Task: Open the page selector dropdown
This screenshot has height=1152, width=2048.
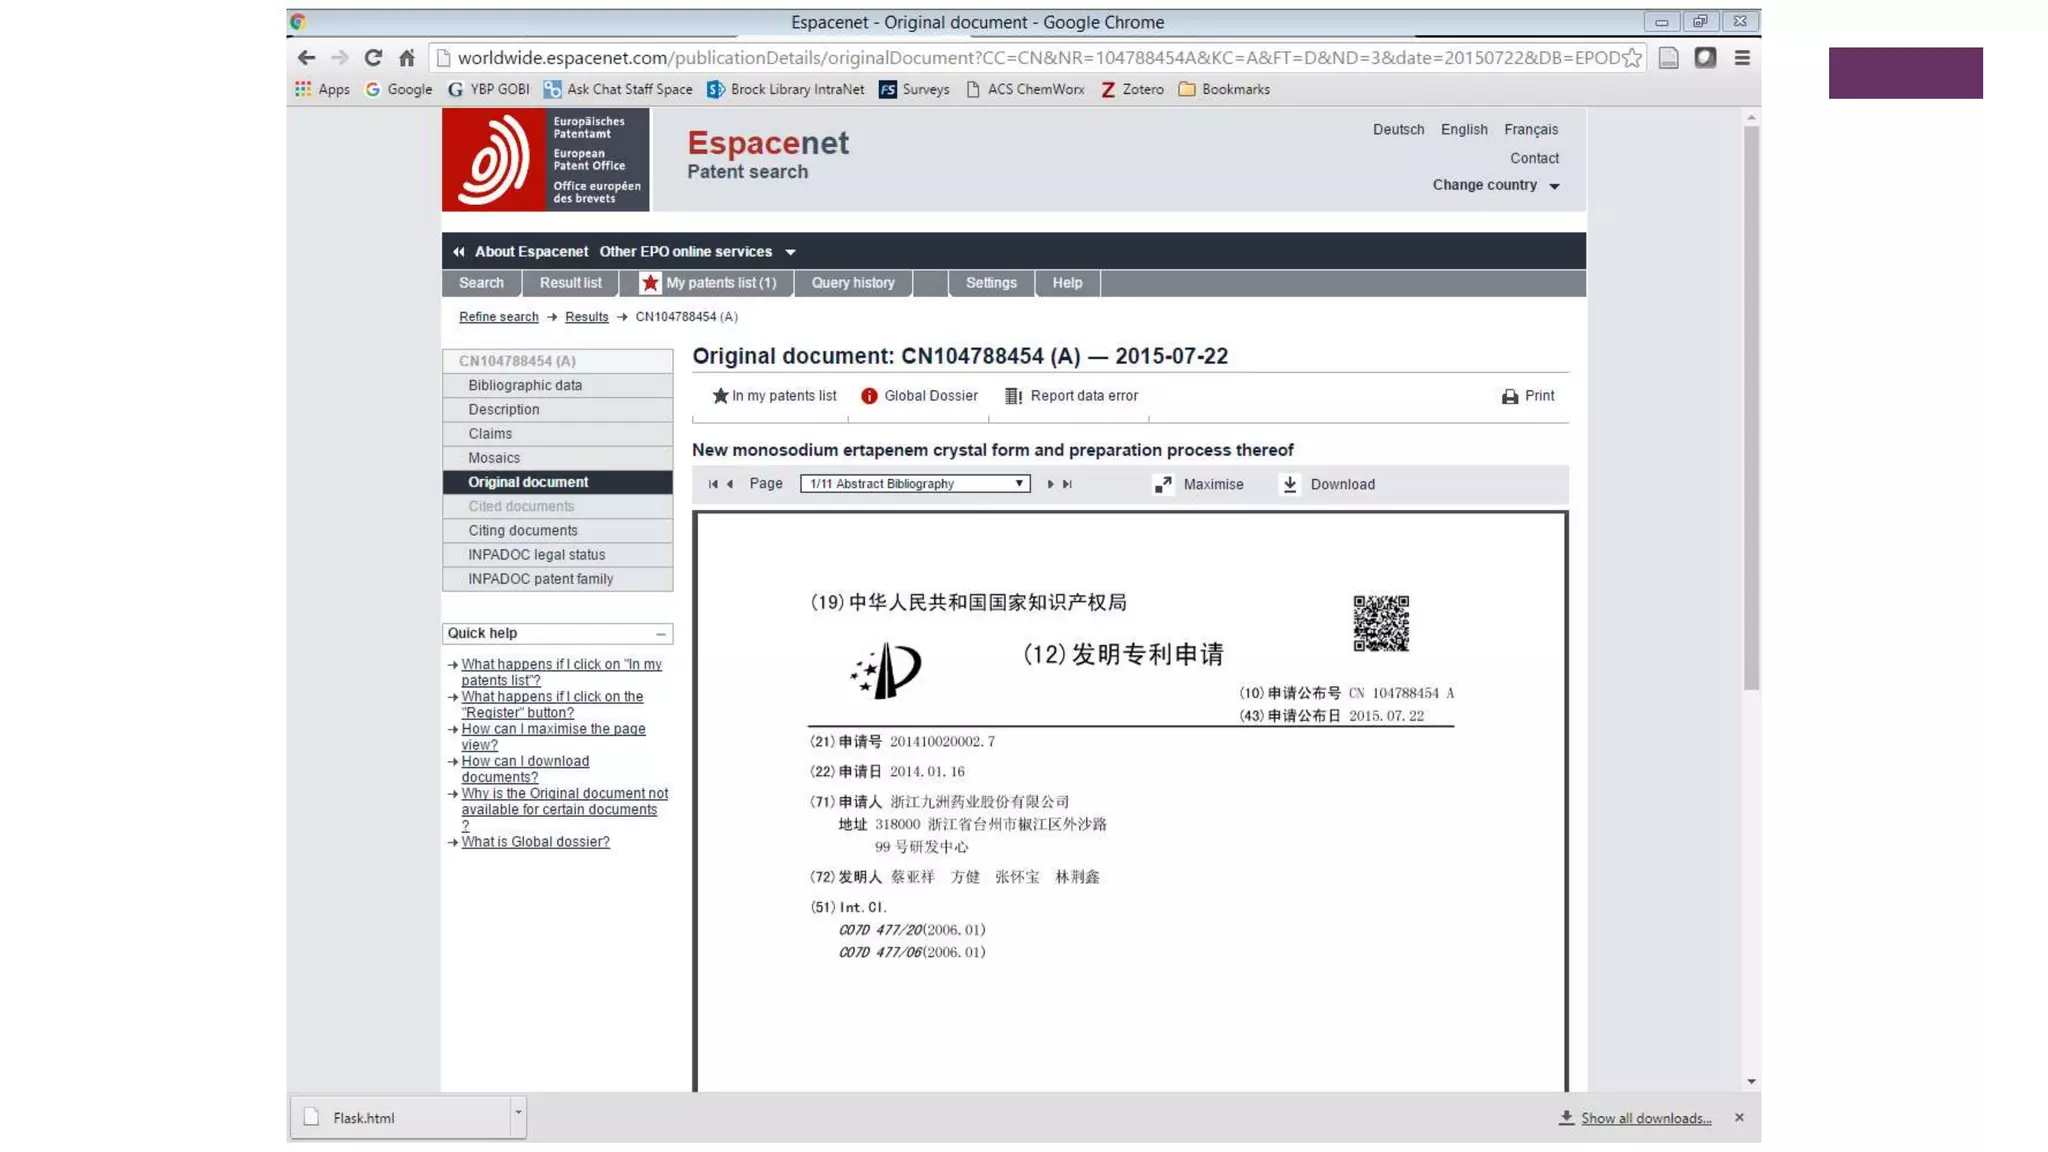Action: 915,484
